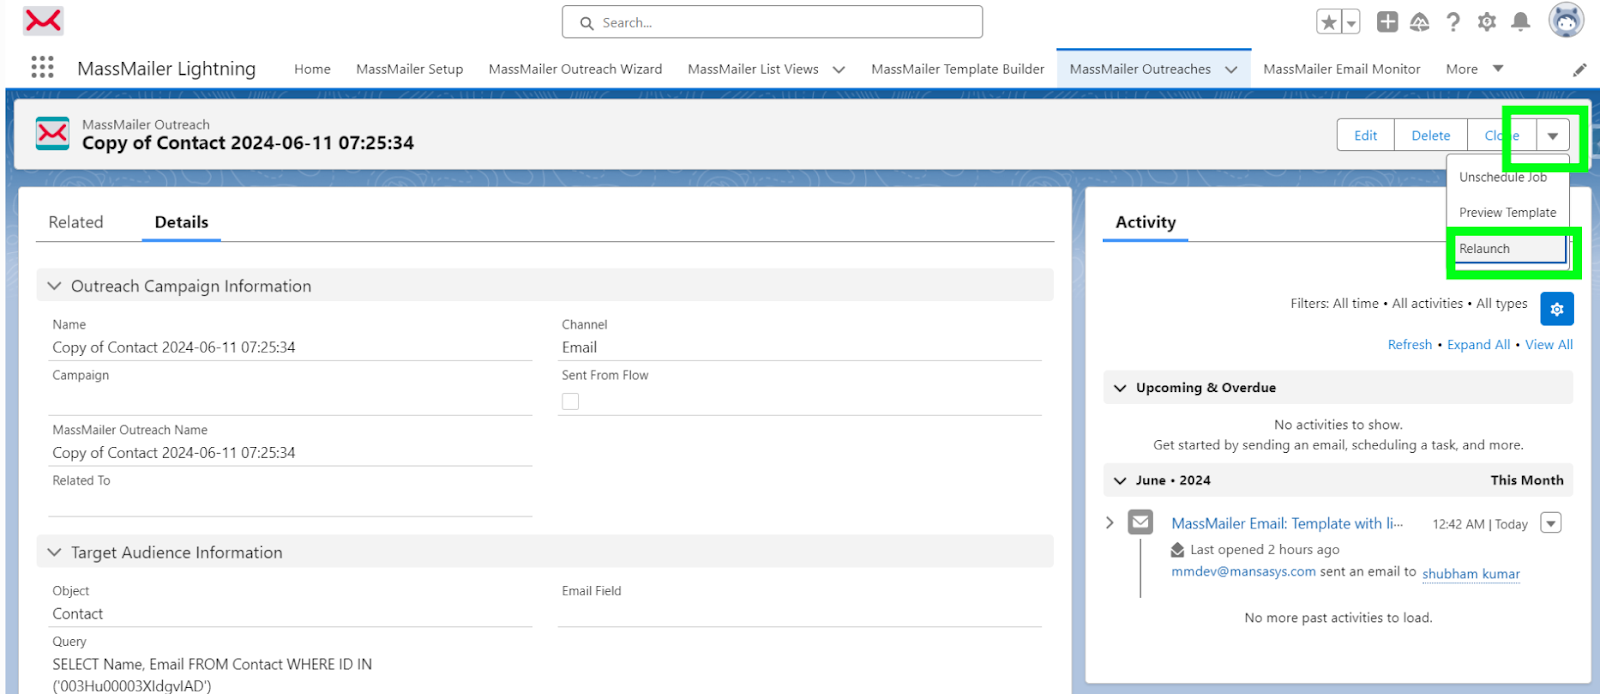1600x694 pixels.
Task: Click the Edit button
Action: [1365, 135]
